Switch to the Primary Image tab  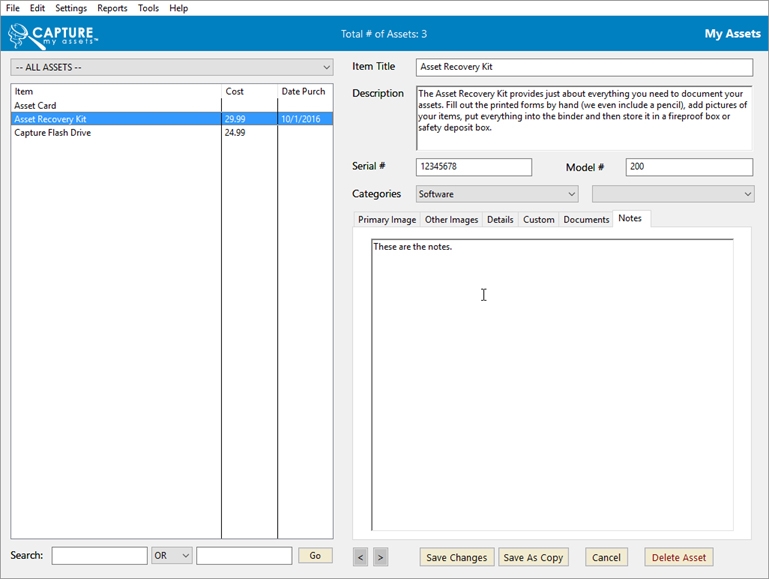tap(387, 220)
